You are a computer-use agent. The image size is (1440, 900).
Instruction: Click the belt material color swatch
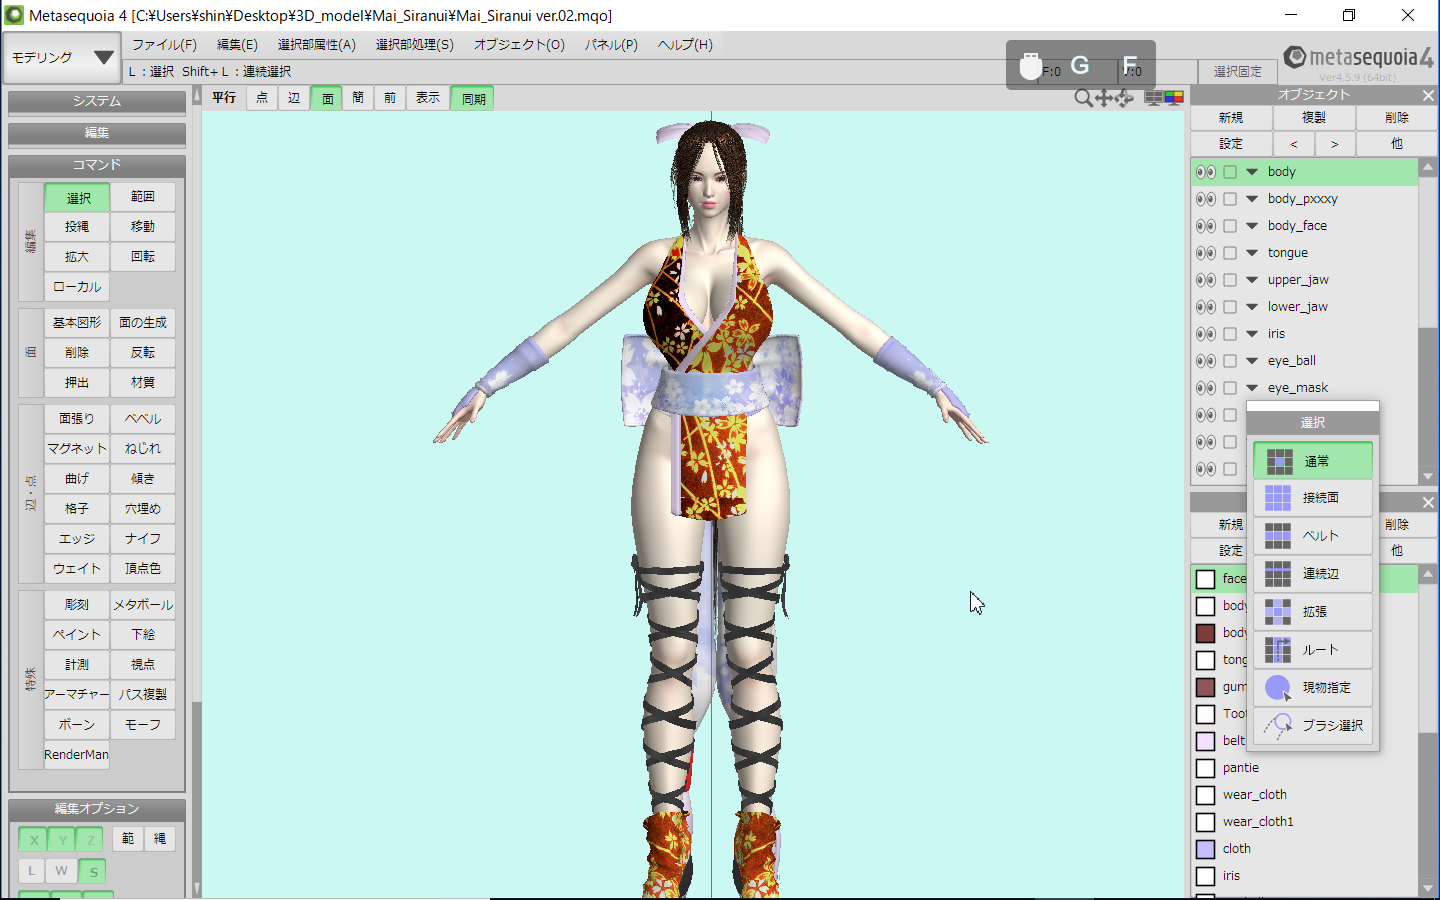(x=1206, y=741)
